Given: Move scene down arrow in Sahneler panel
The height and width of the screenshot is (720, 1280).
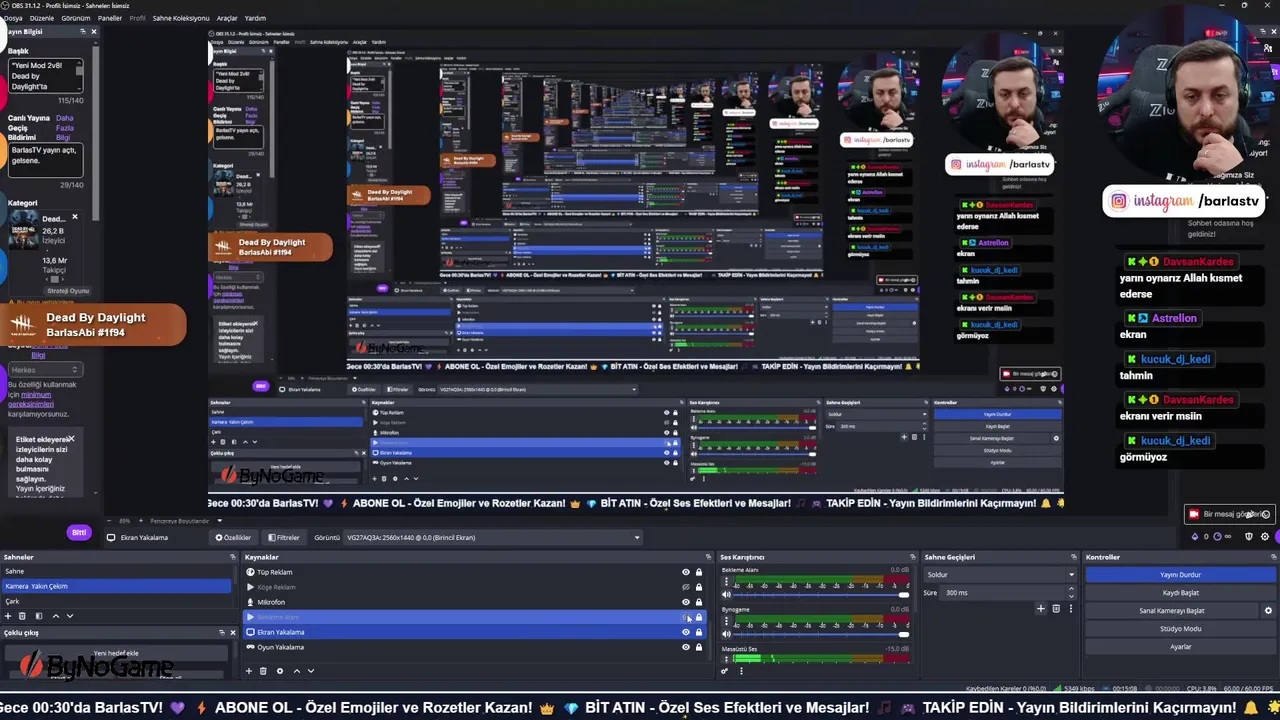Looking at the screenshot, I should click(70, 616).
